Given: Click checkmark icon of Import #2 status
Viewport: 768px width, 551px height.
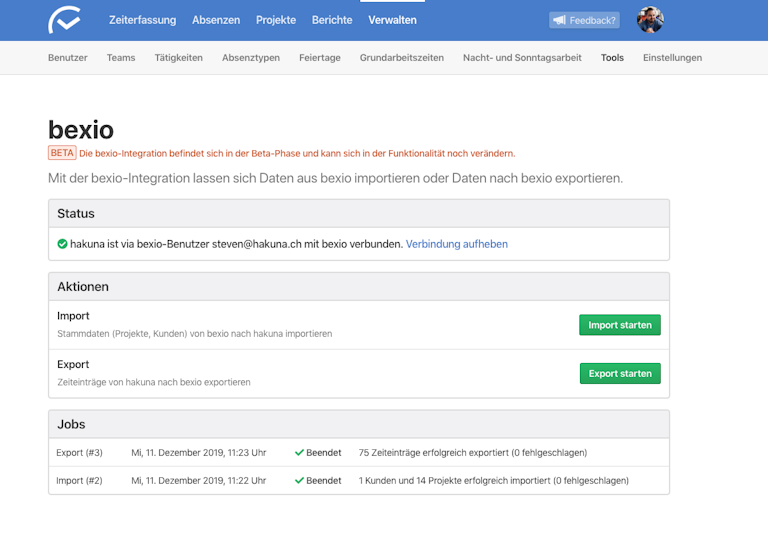Looking at the screenshot, I should (x=299, y=480).
